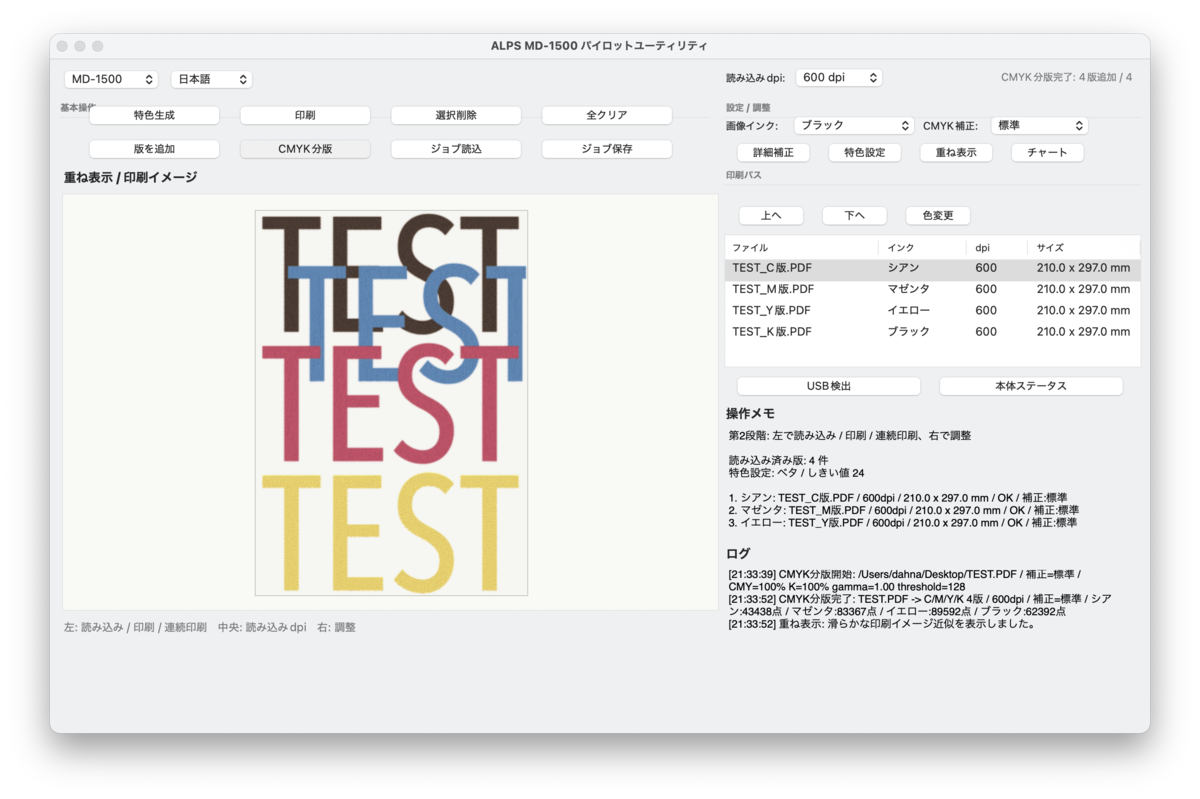The width and height of the screenshot is (1200, 799).
Task: Click the ジョブ保存 button
Action: click(x=607, y=149)
